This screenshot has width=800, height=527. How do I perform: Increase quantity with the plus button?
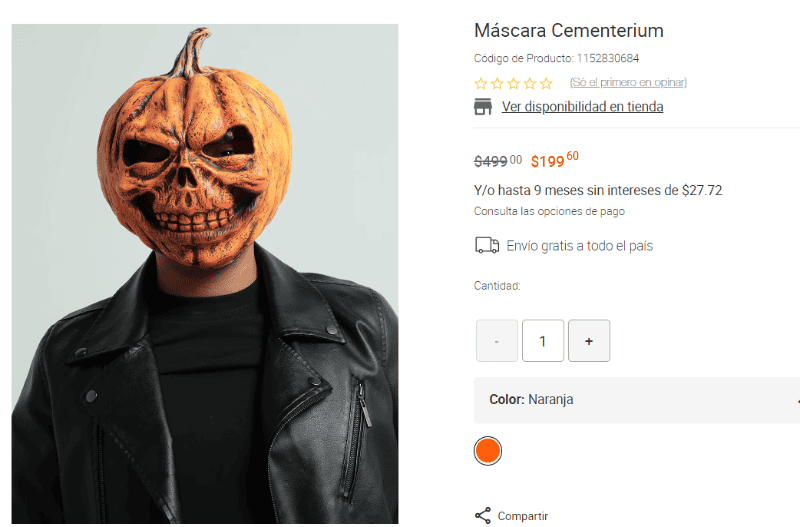coord(589,341)
